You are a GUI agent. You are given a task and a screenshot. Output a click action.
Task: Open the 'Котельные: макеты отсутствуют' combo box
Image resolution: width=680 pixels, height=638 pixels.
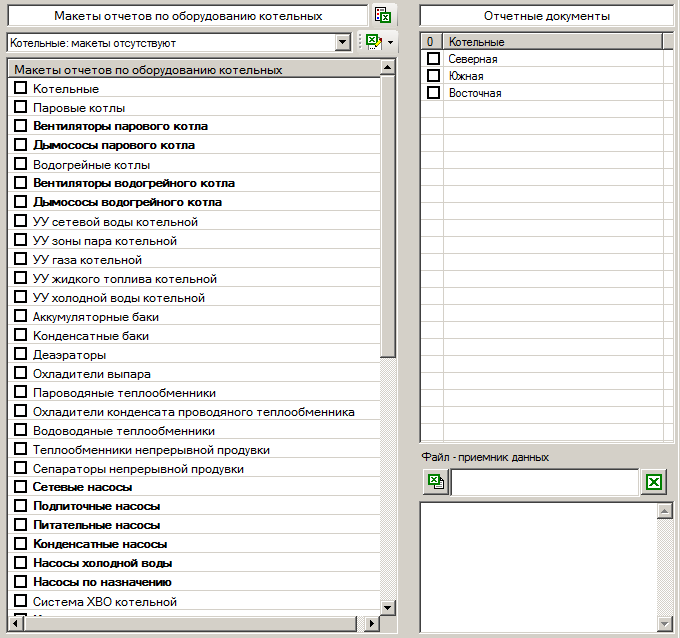[x=343, y=42]
